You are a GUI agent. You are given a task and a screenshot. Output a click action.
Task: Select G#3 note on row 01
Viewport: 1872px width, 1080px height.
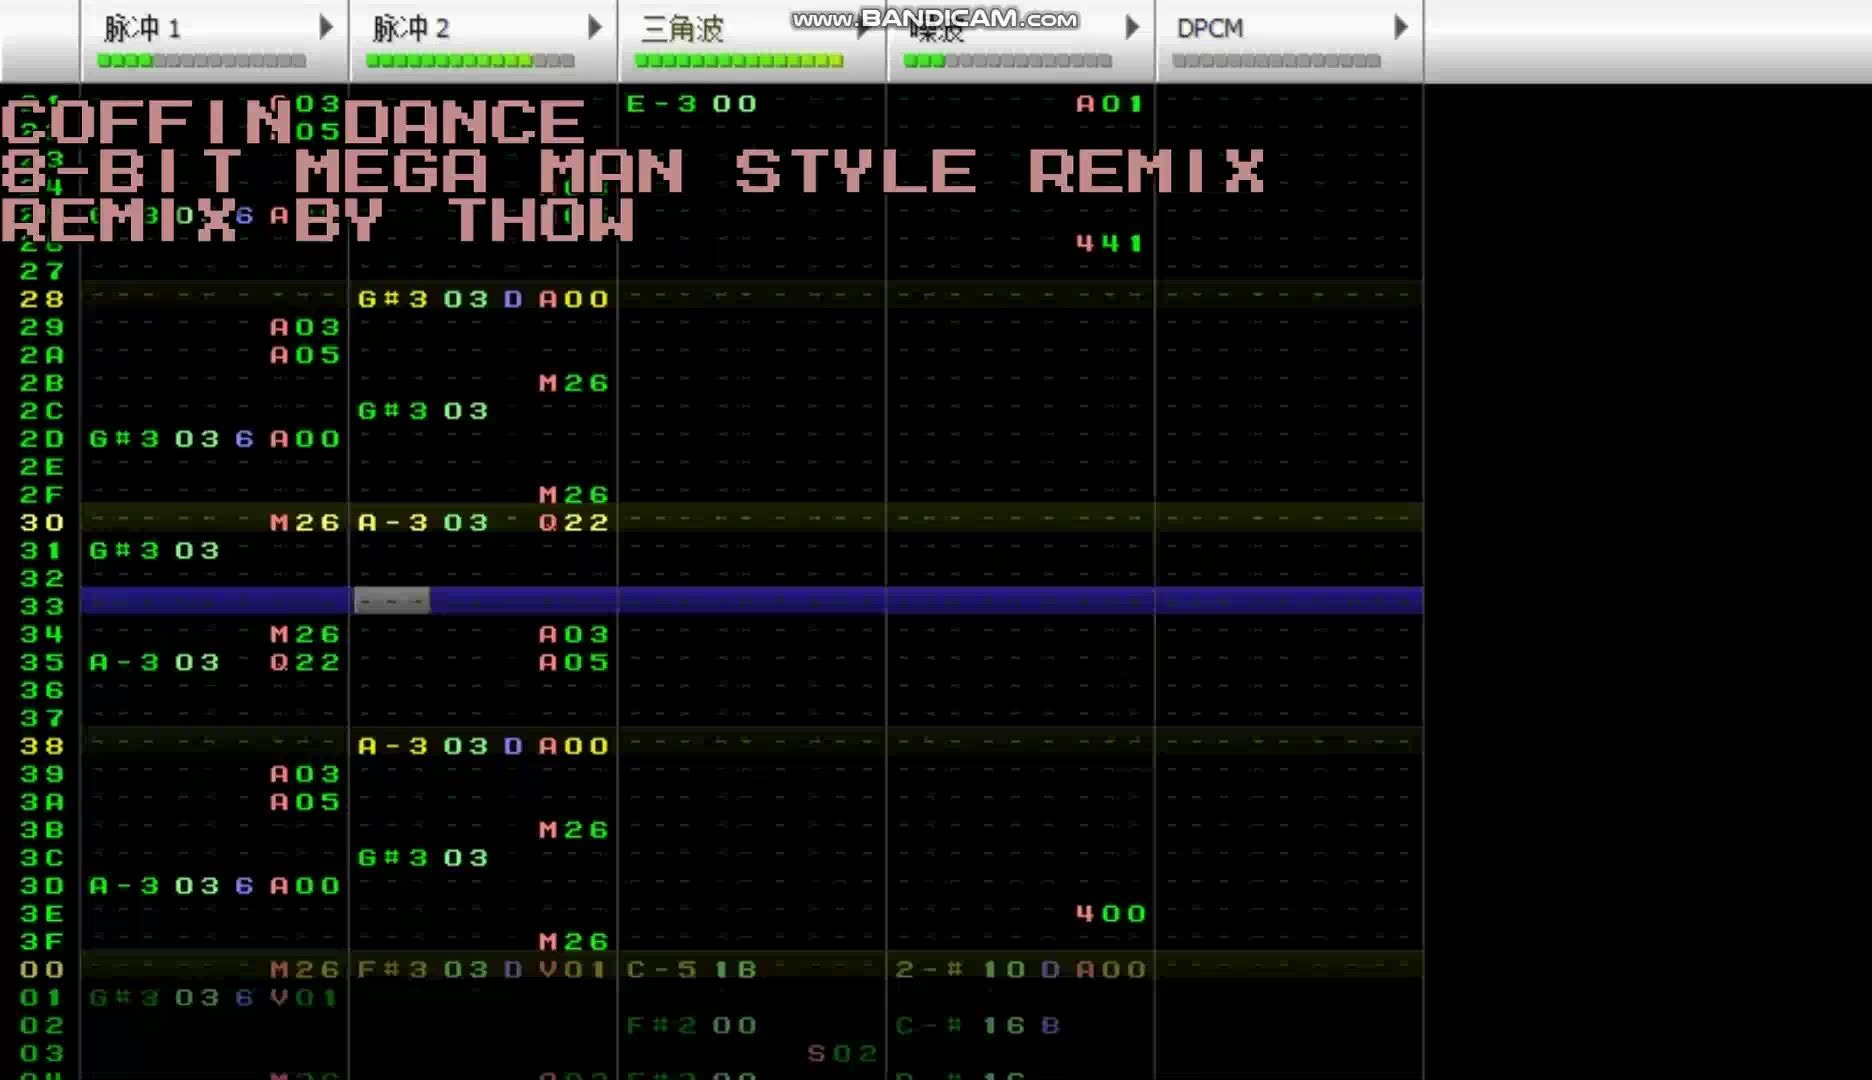point(125,998)
